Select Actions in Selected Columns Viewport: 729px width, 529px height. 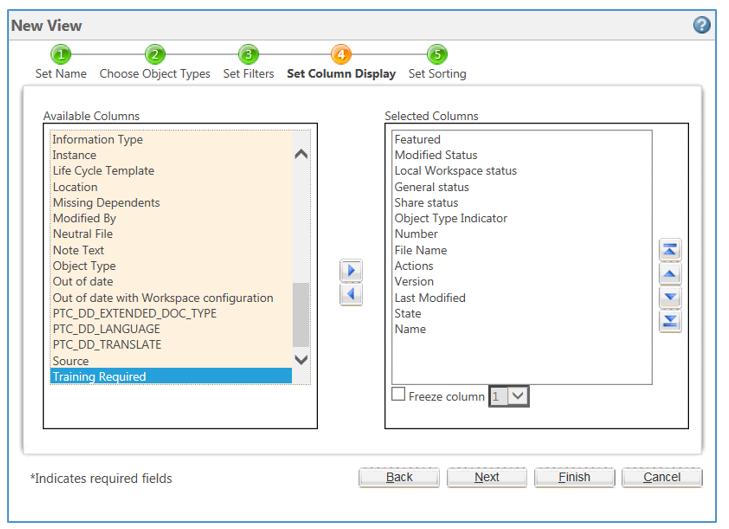[522, 266]
